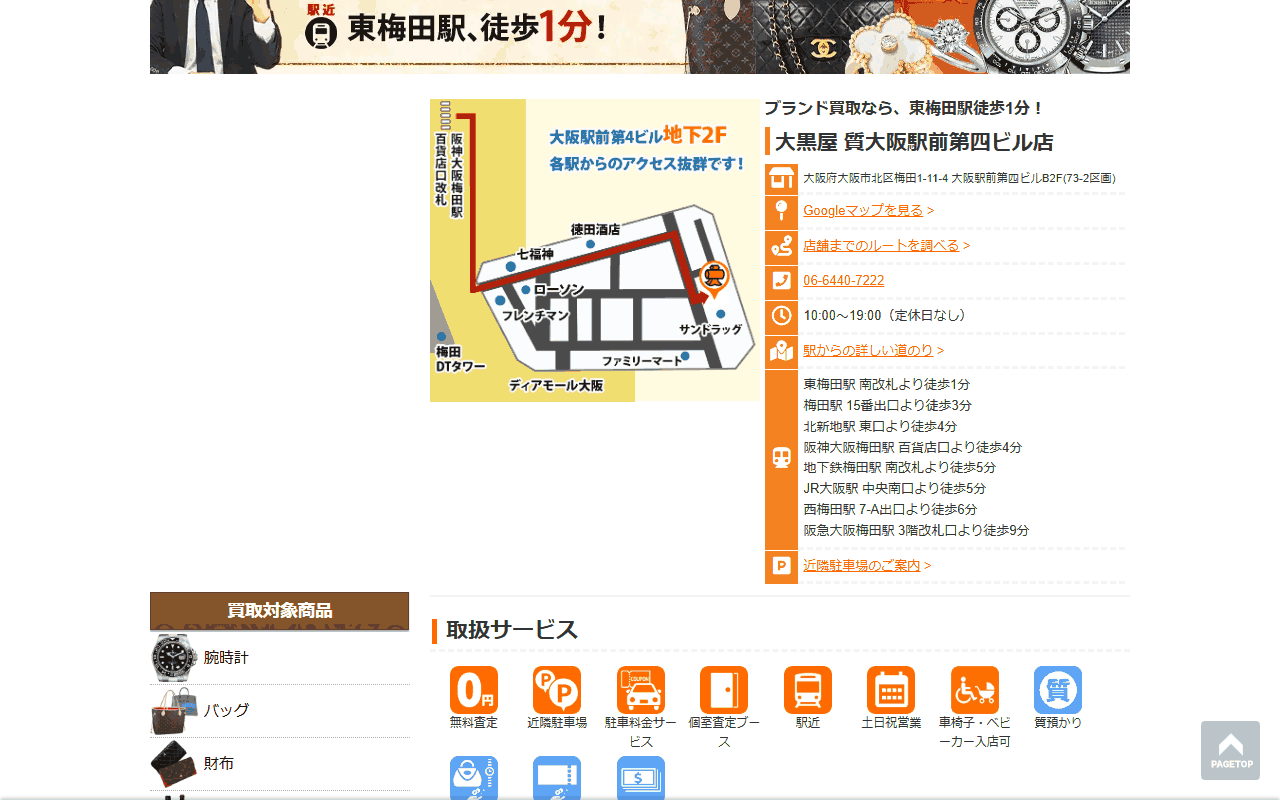Click 北新地駅 東口より徒歩4分 text
The image size is (1280, 800).
[880, 427]
